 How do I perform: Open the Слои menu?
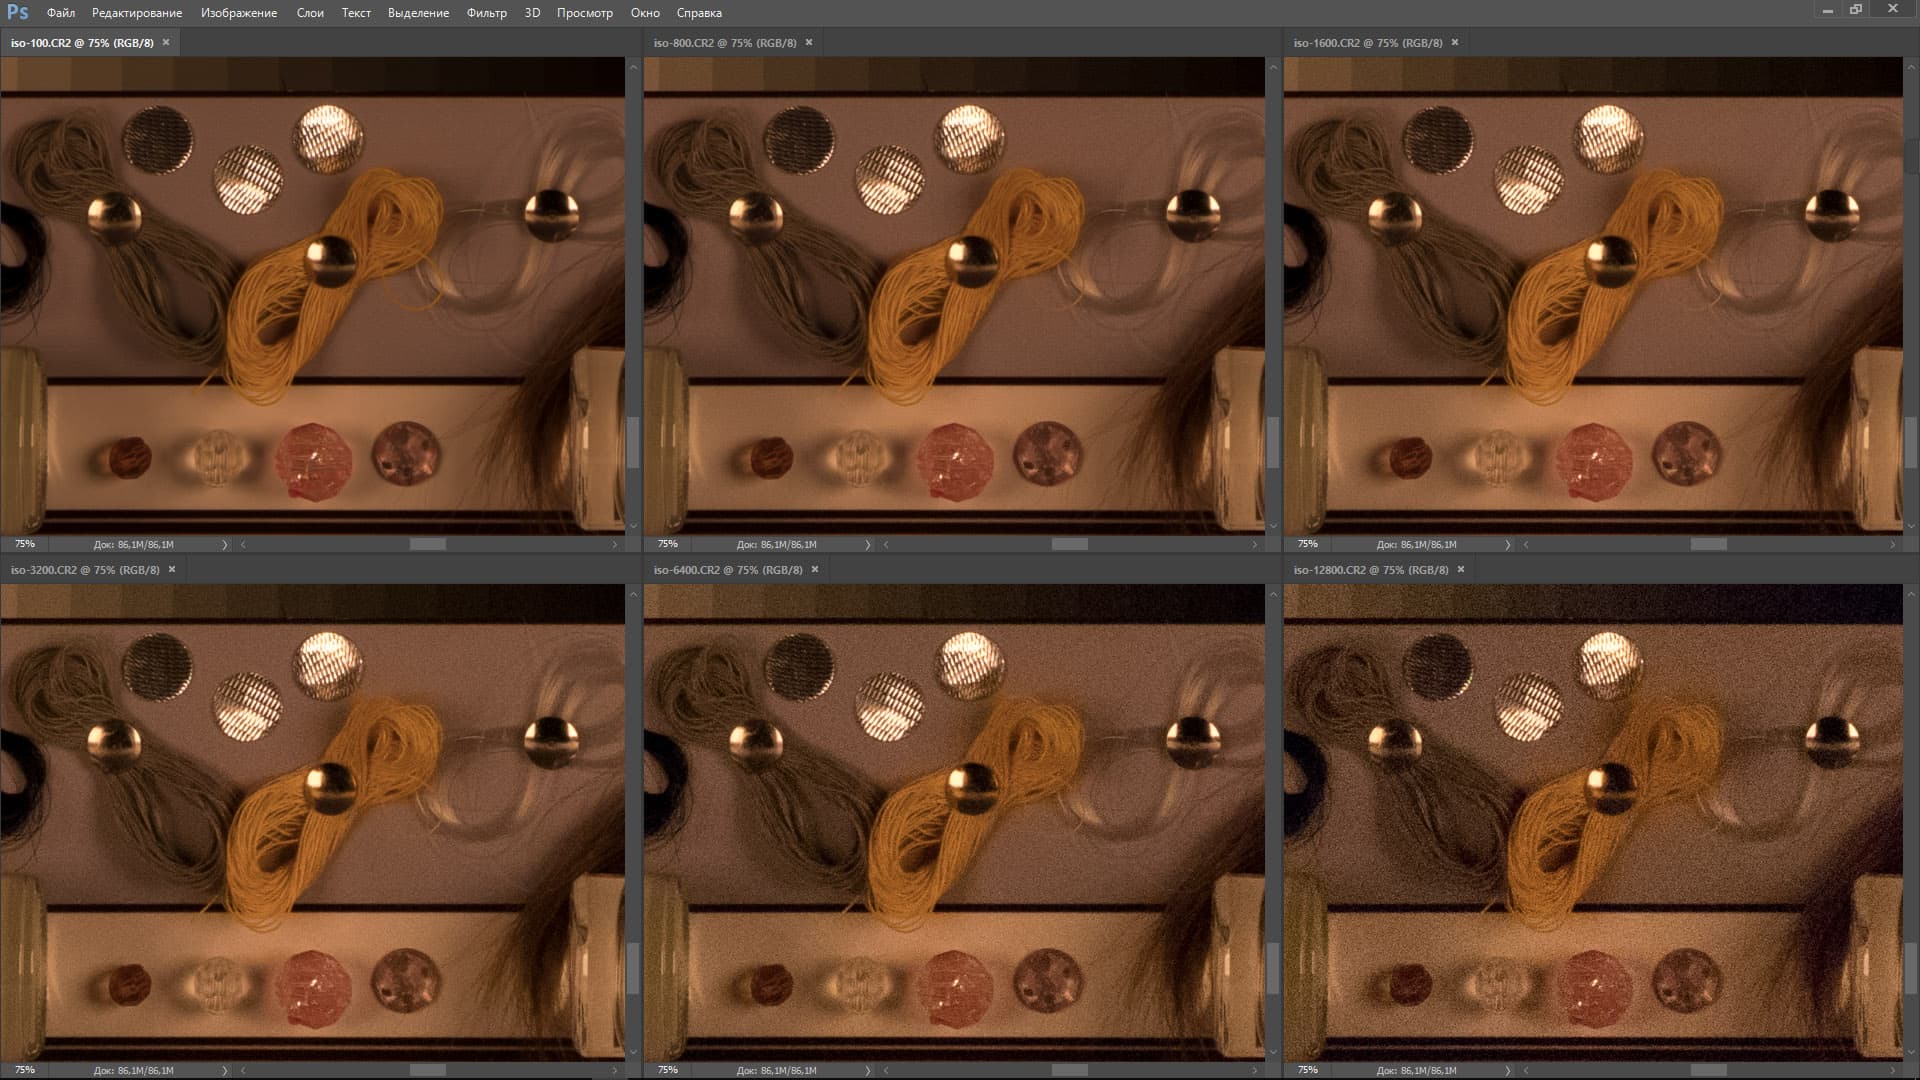310,13
